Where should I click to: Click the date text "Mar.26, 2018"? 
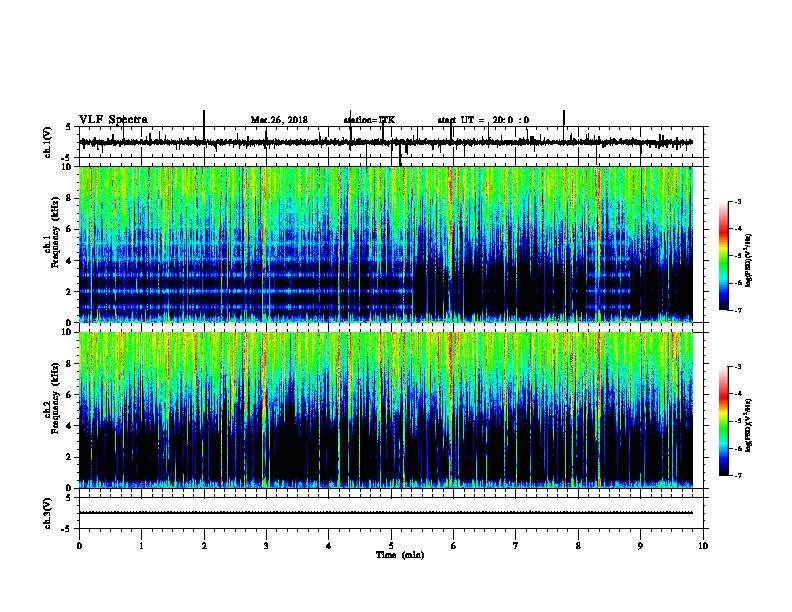click(279, 120)
